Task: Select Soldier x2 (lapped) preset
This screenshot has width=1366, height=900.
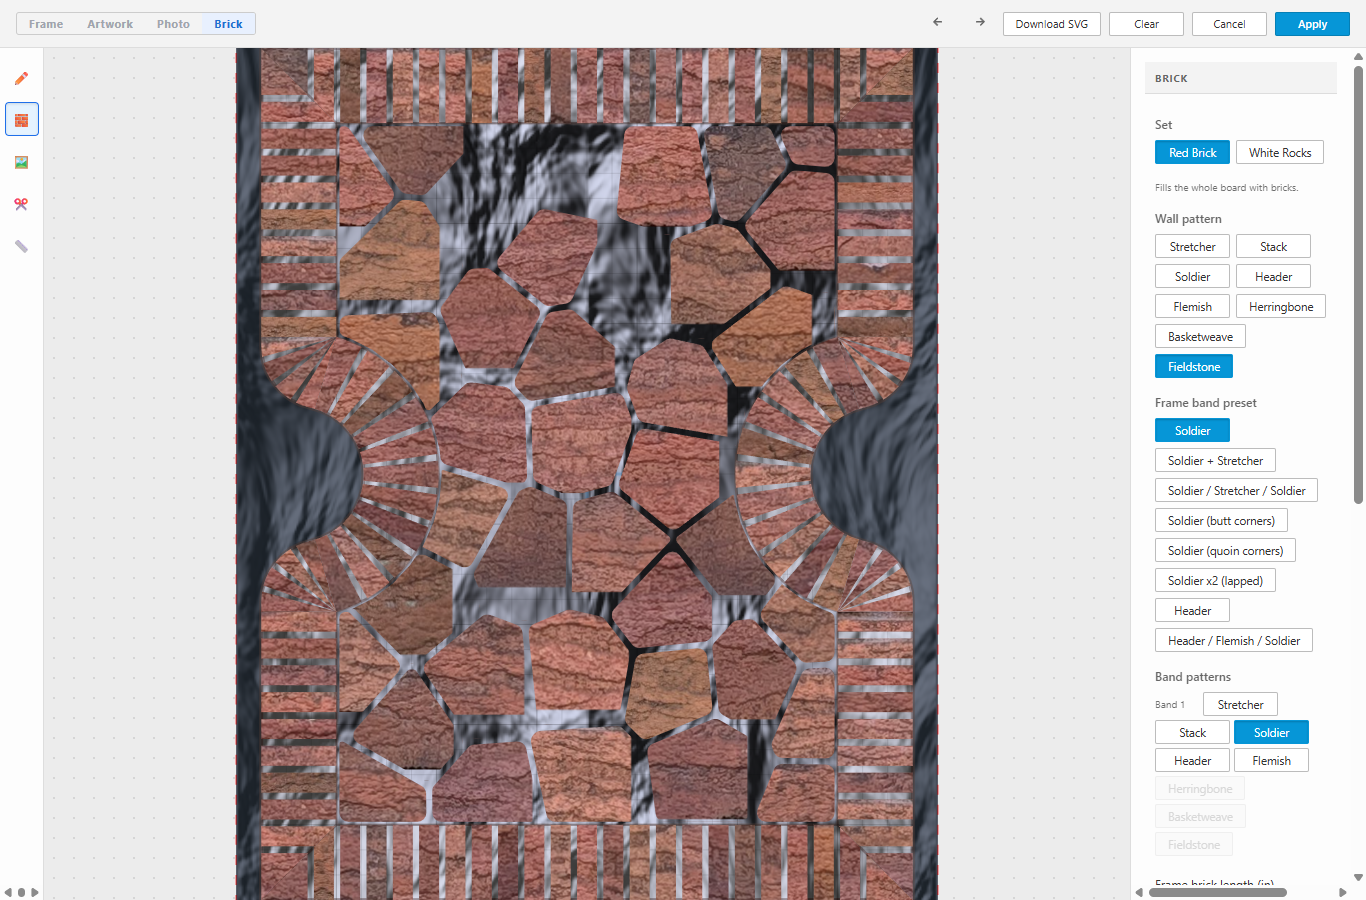Action: coord(1215,580)
